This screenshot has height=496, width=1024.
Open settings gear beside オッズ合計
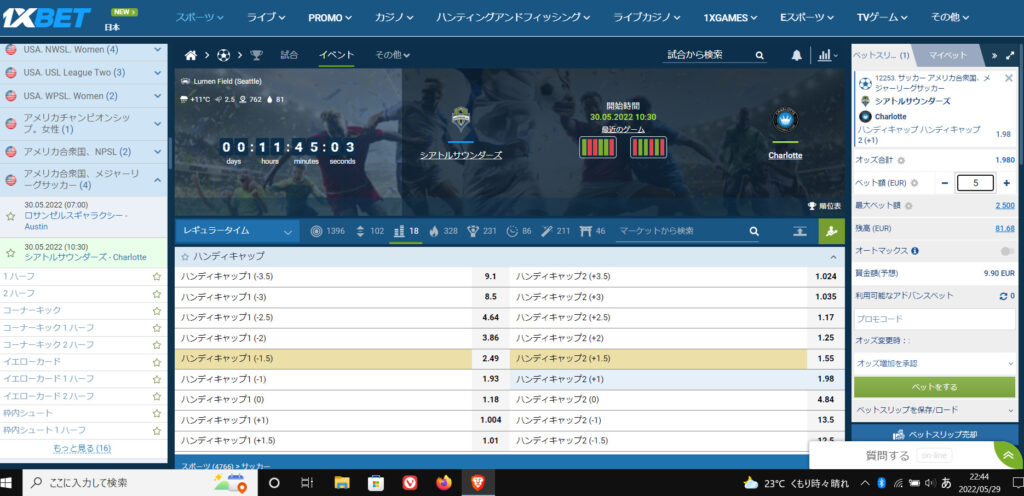click(901, 160)
